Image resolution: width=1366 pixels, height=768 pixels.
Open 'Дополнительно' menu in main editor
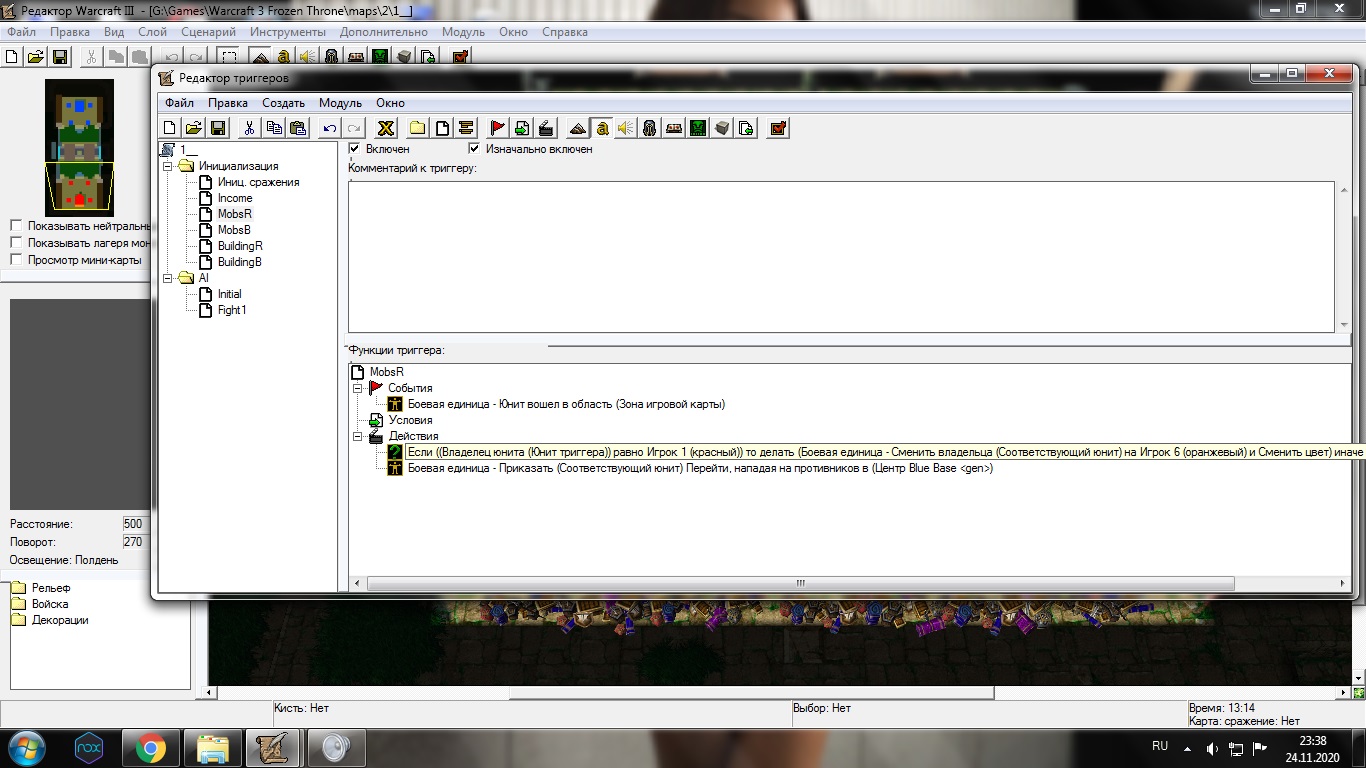click(384, 32)
